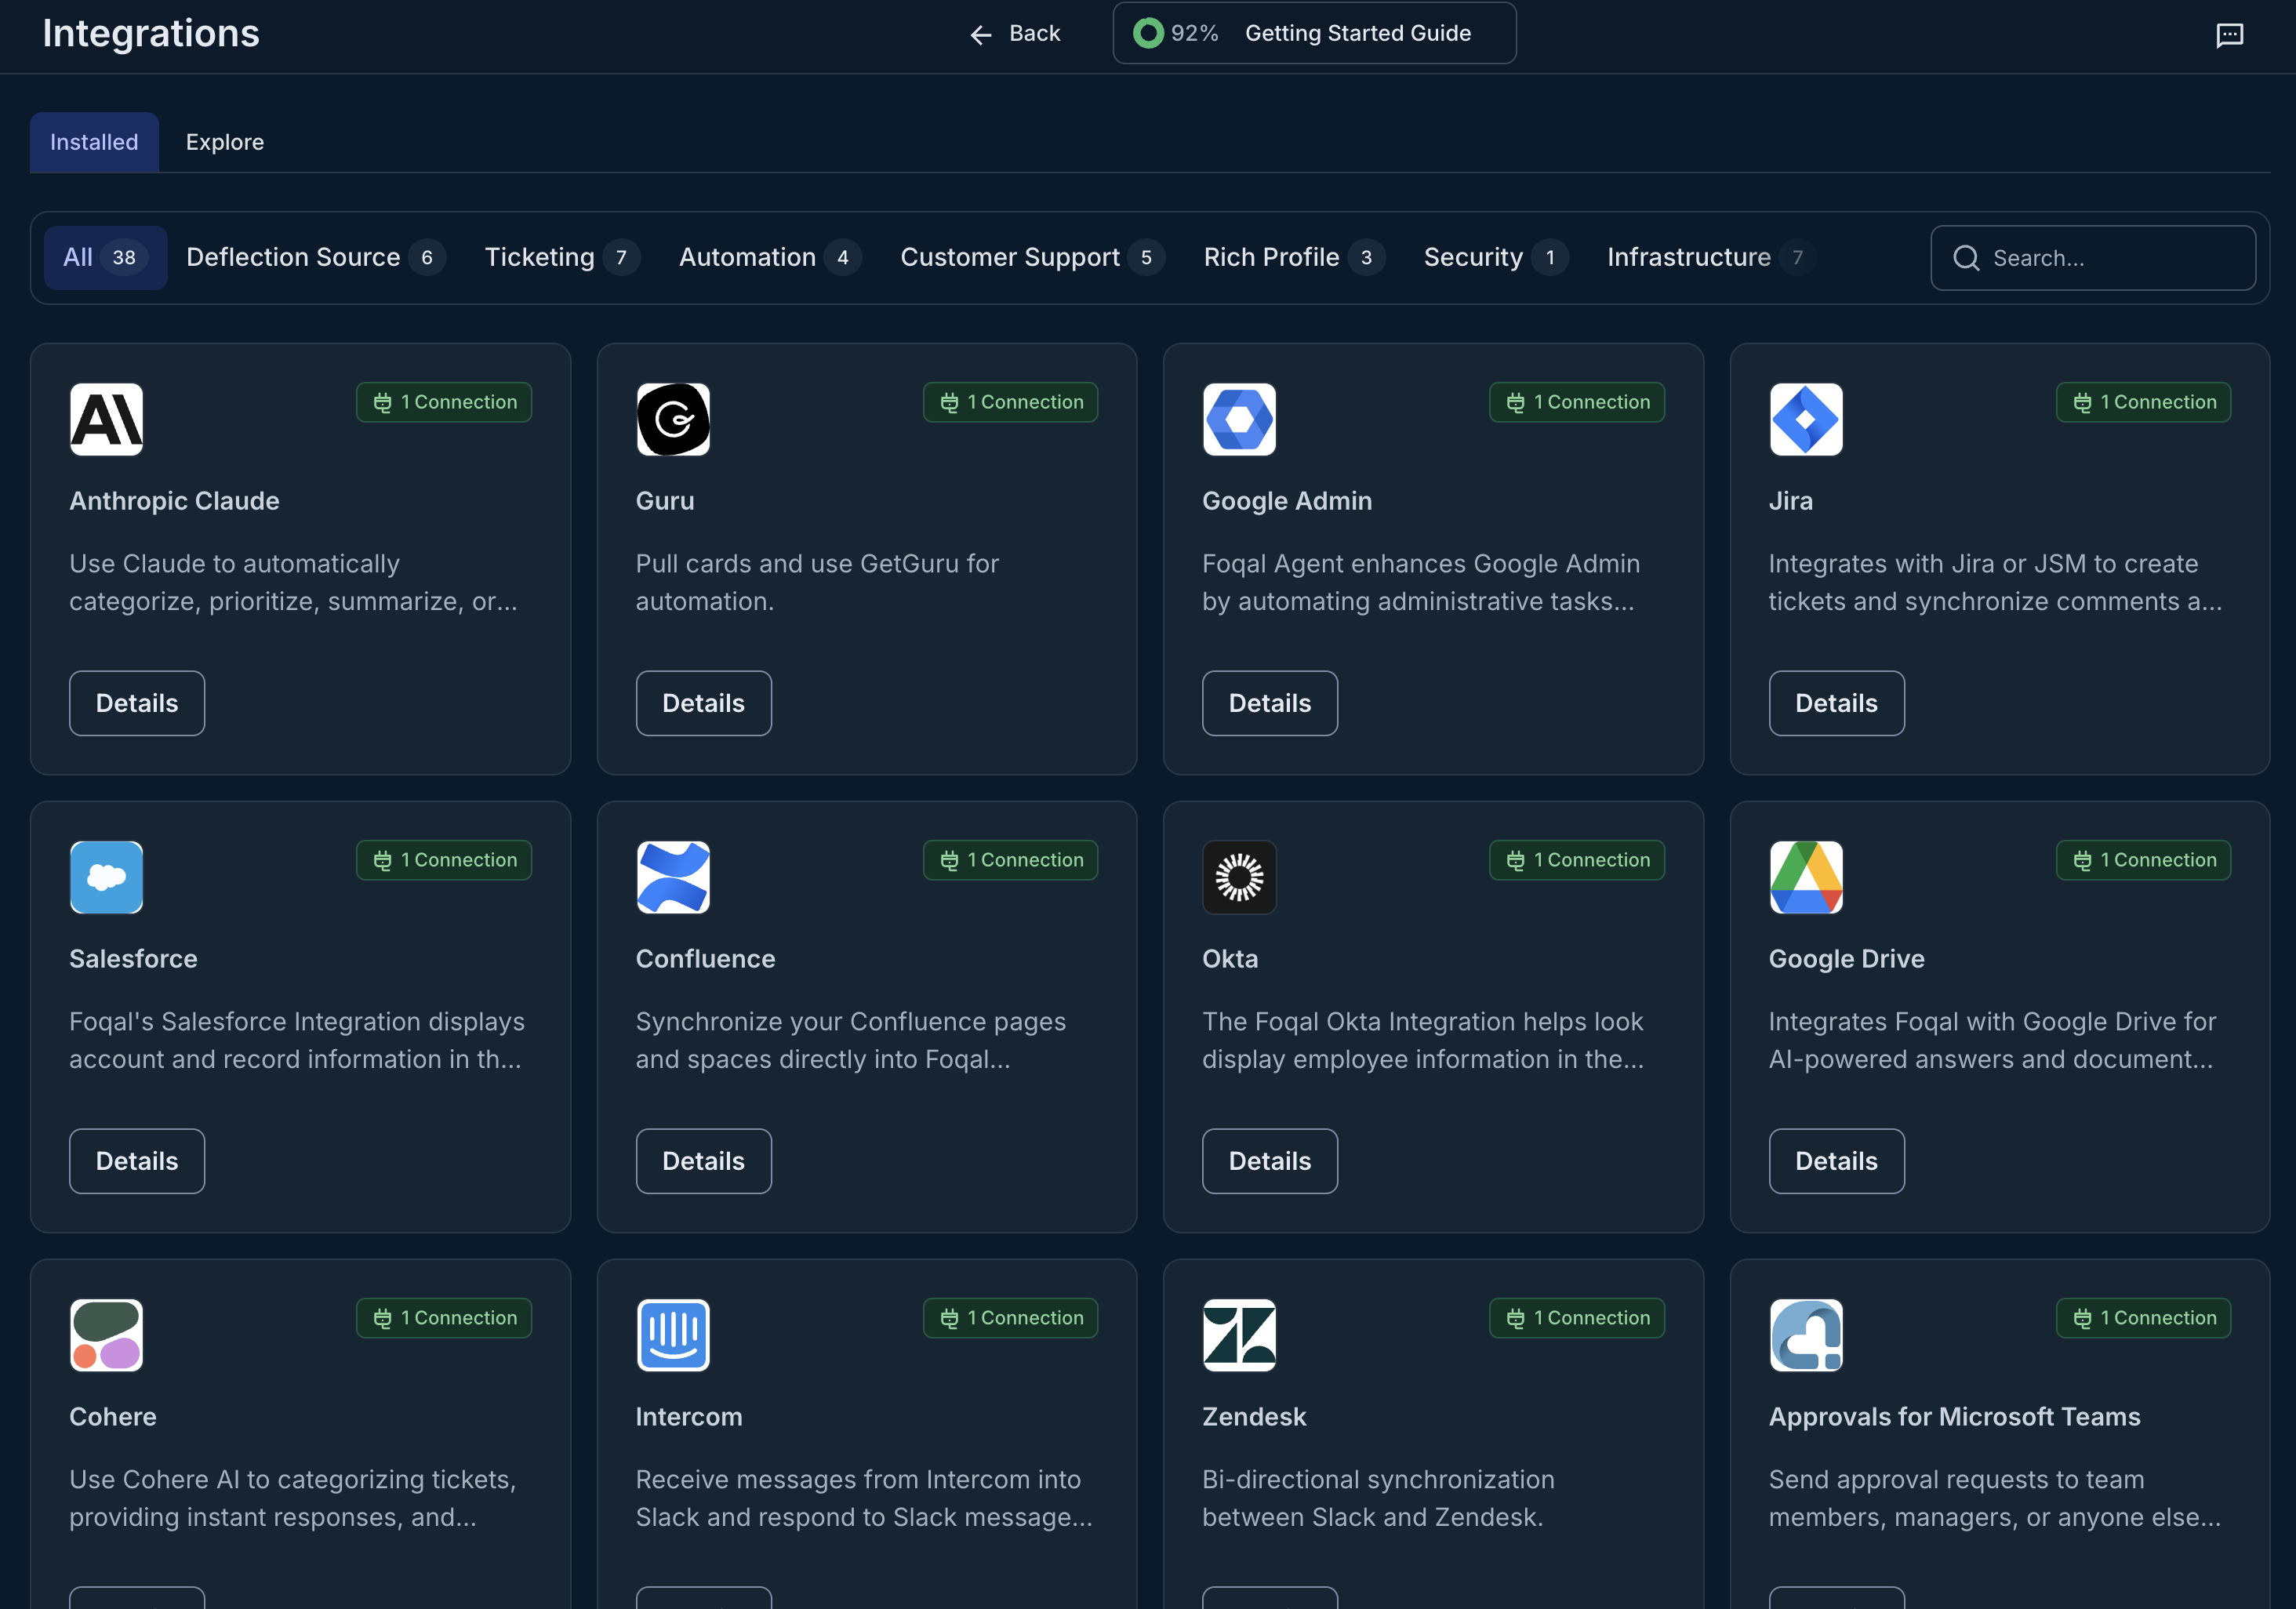Click the Okta sunburst logo icon

point(1239,877)
